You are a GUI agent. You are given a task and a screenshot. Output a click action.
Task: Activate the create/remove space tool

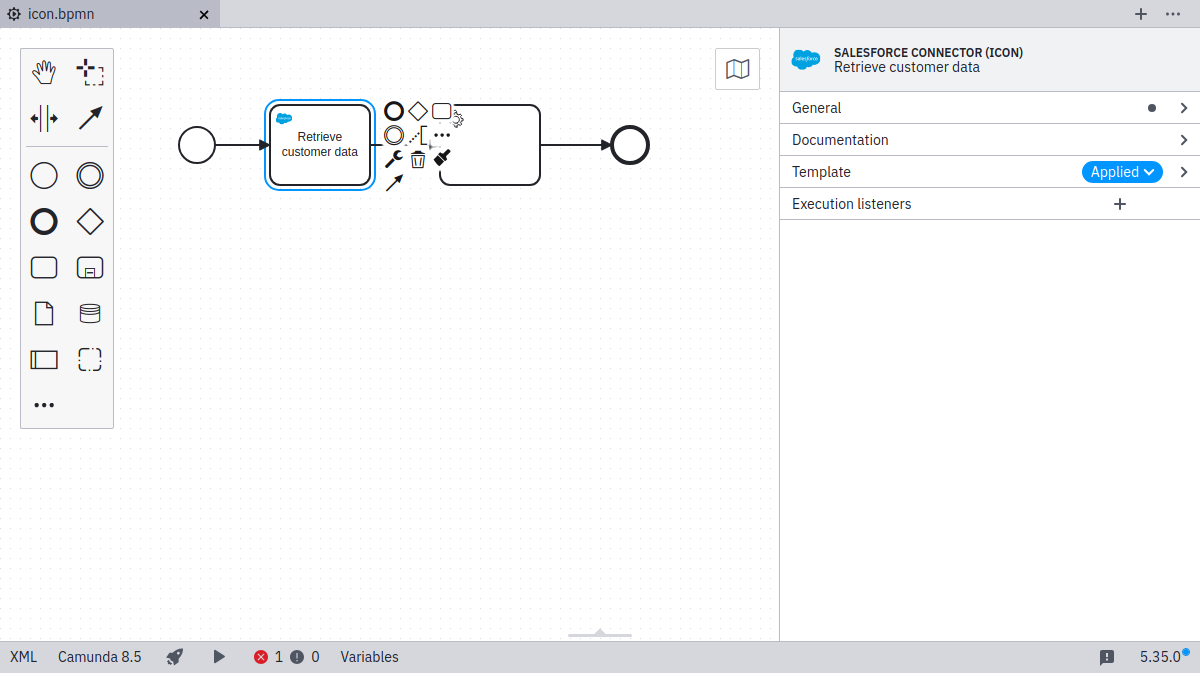click(x=44, y=118)
